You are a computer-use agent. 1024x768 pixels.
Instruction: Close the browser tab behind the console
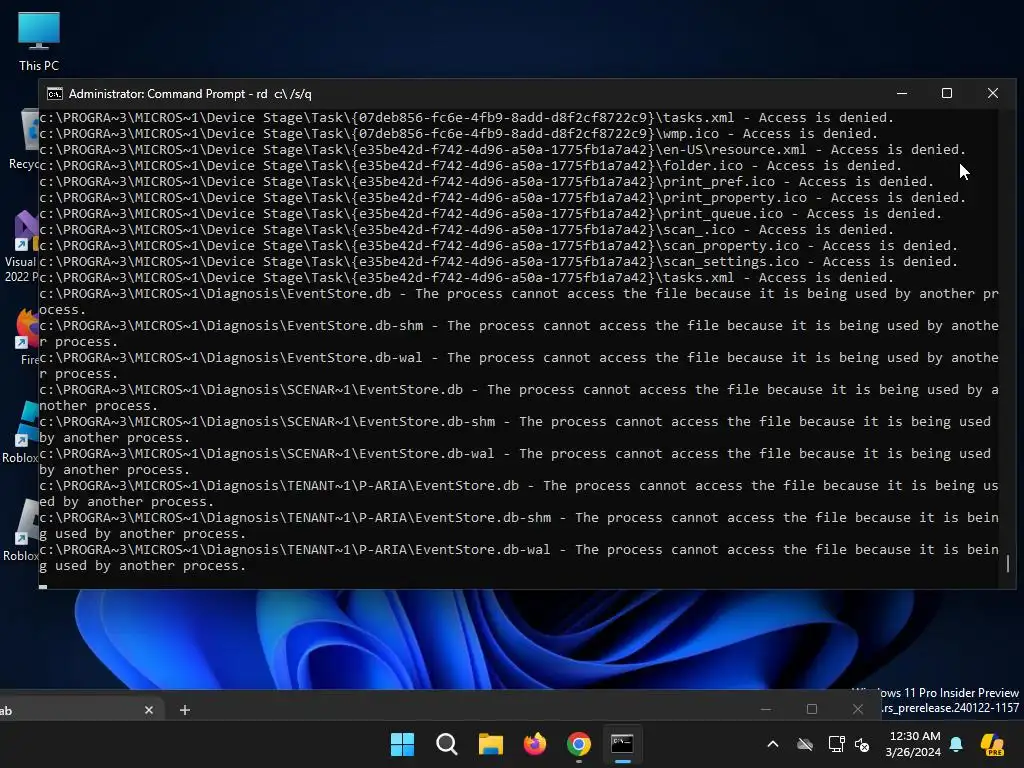pyautogui.click(x=149, y=710)
